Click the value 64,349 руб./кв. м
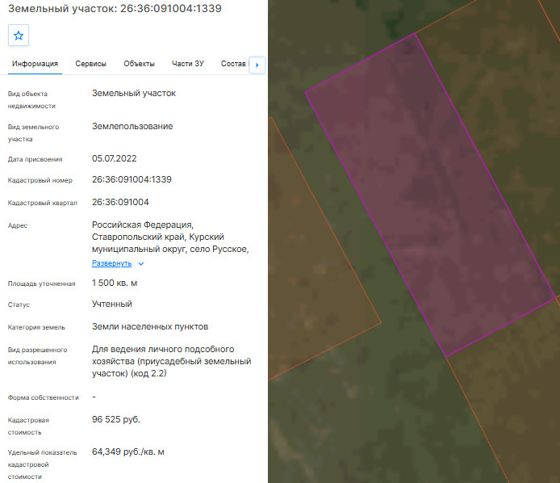The width and height of the screenshot is (560, 483). (128, 452)
